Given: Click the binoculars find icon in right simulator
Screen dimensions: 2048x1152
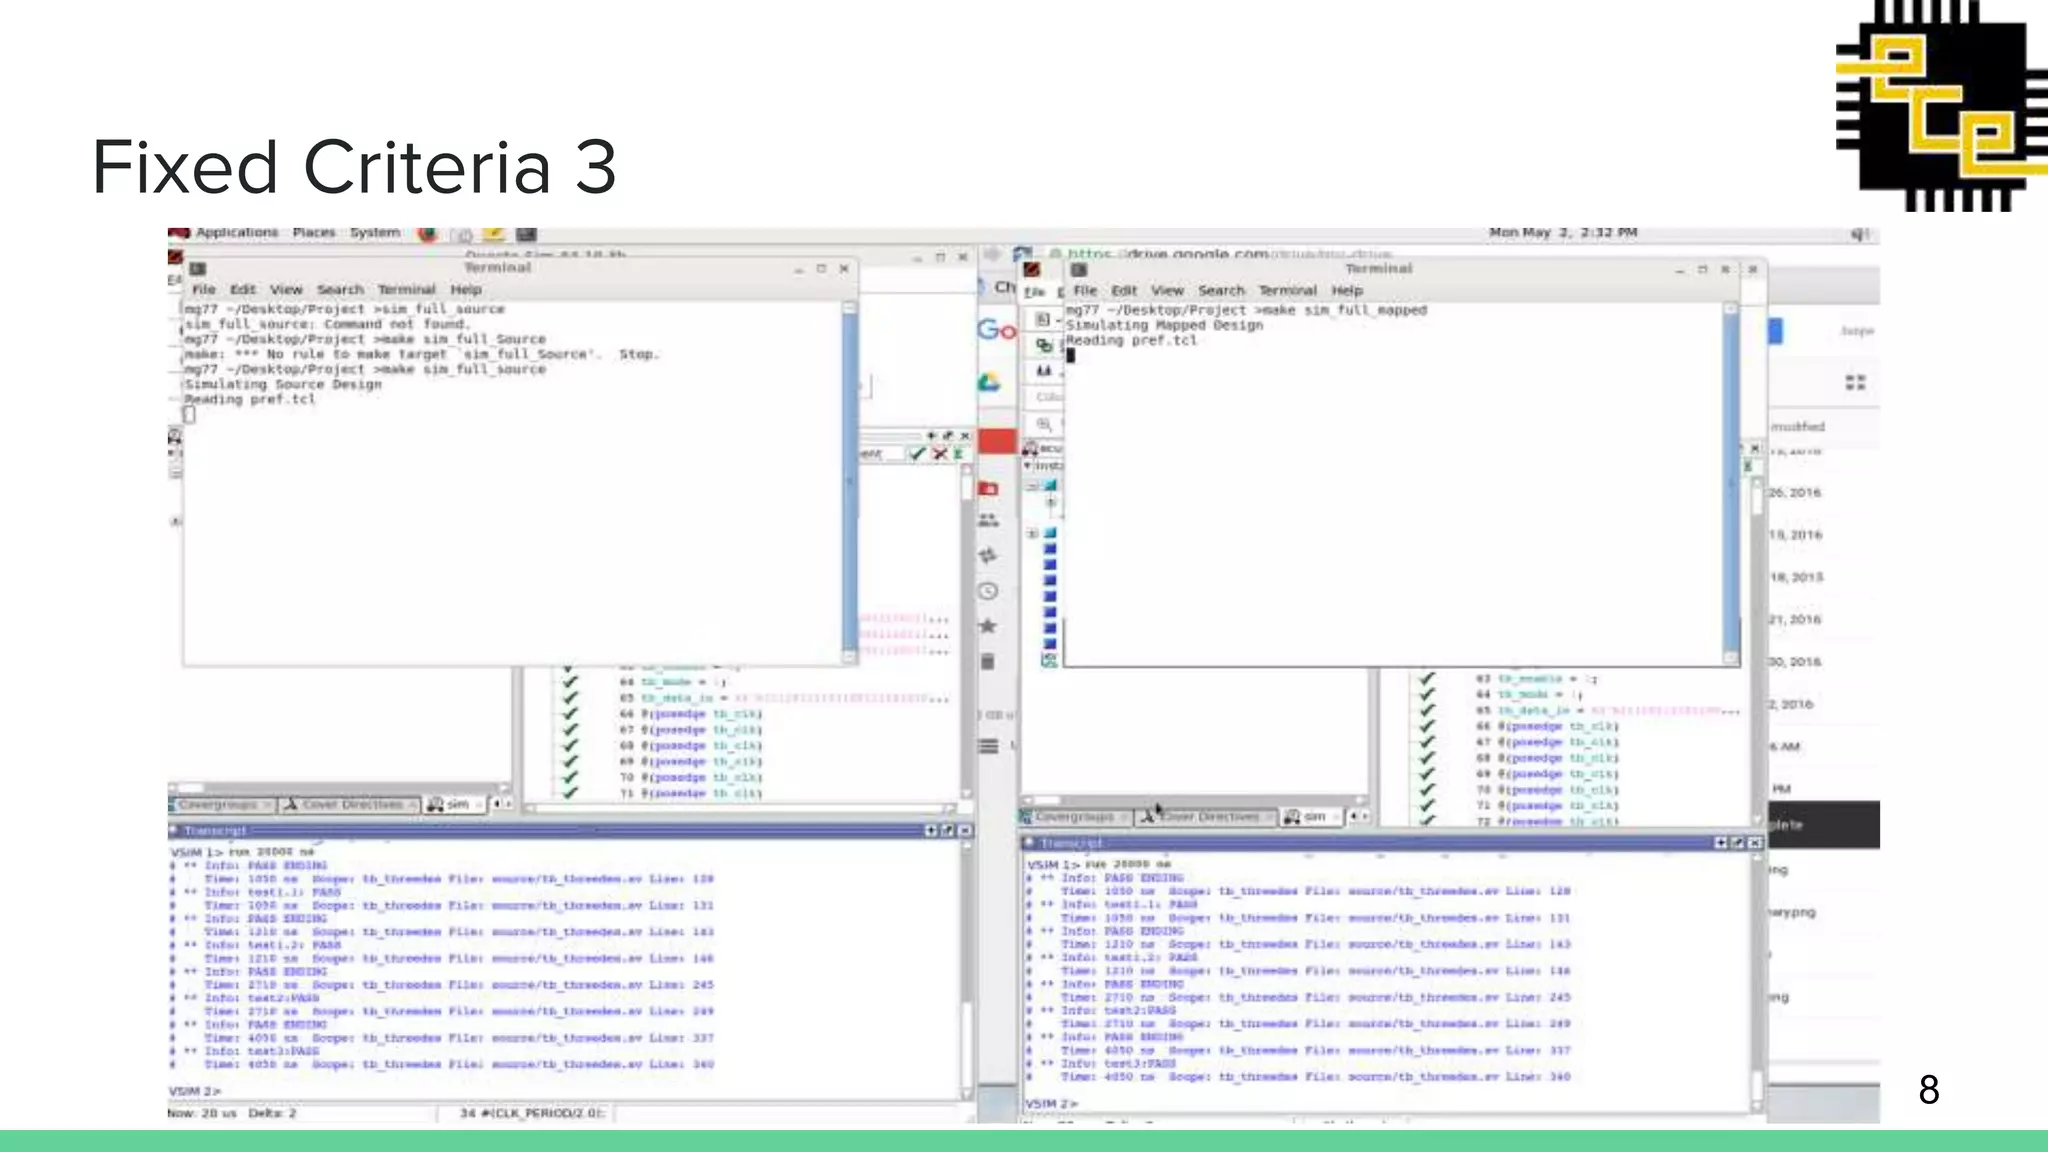Looking at the screenshot, I should tap(1044, 371).
